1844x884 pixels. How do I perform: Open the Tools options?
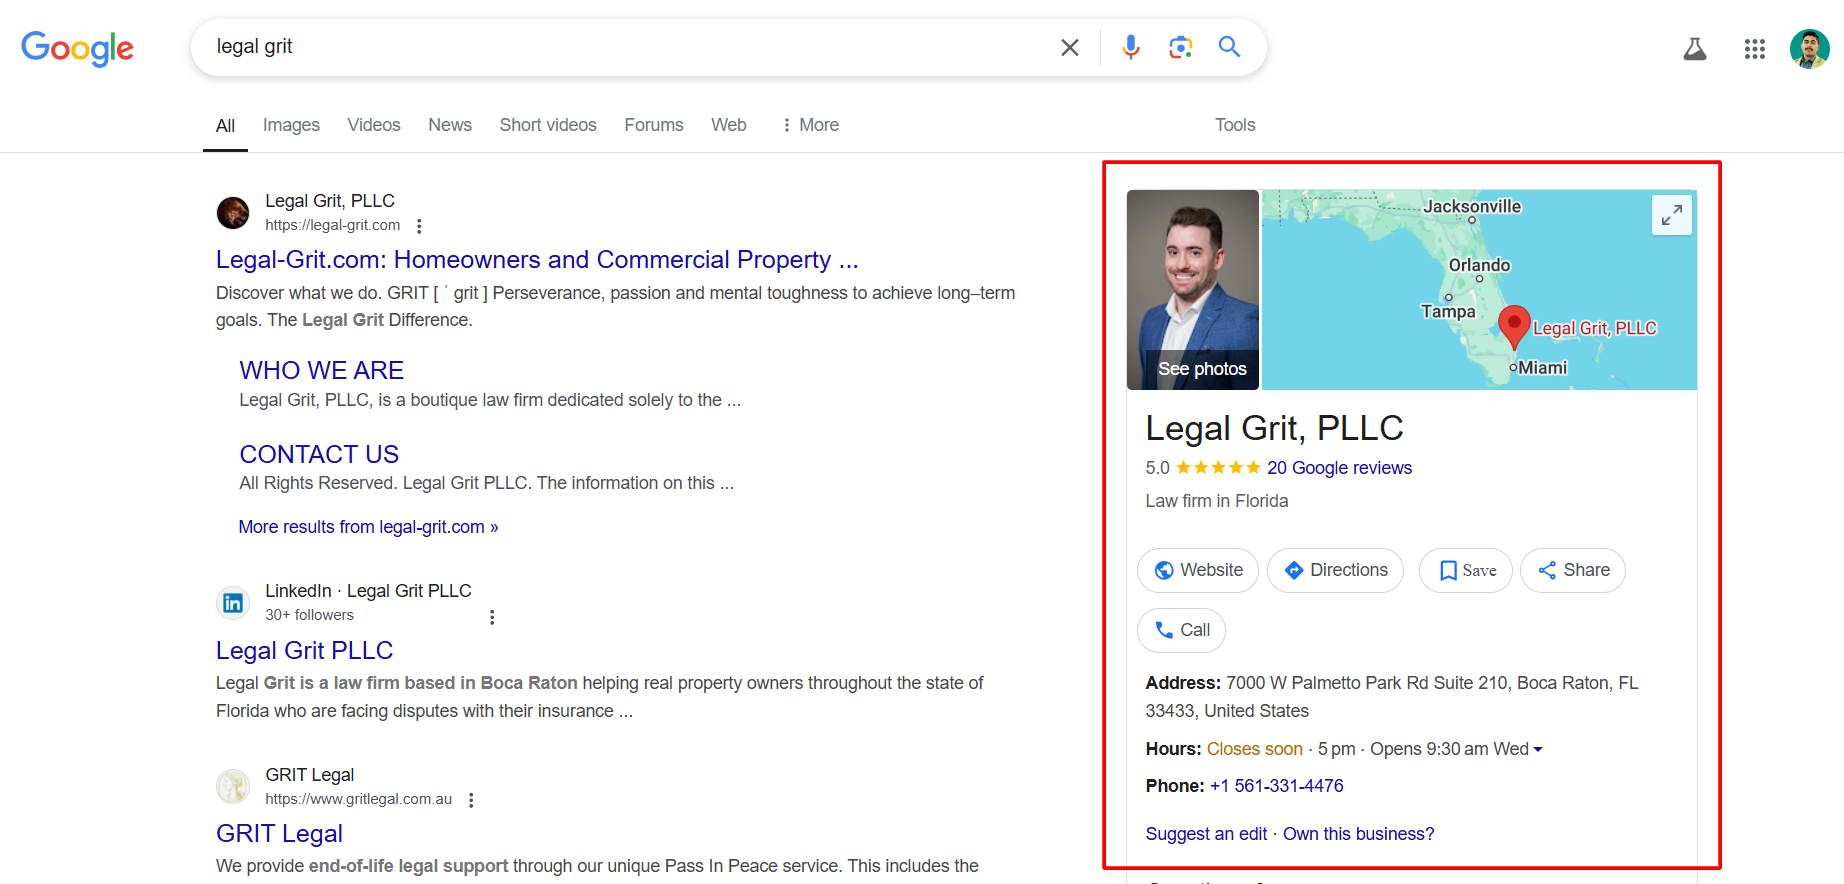[x=1235, y=125]
